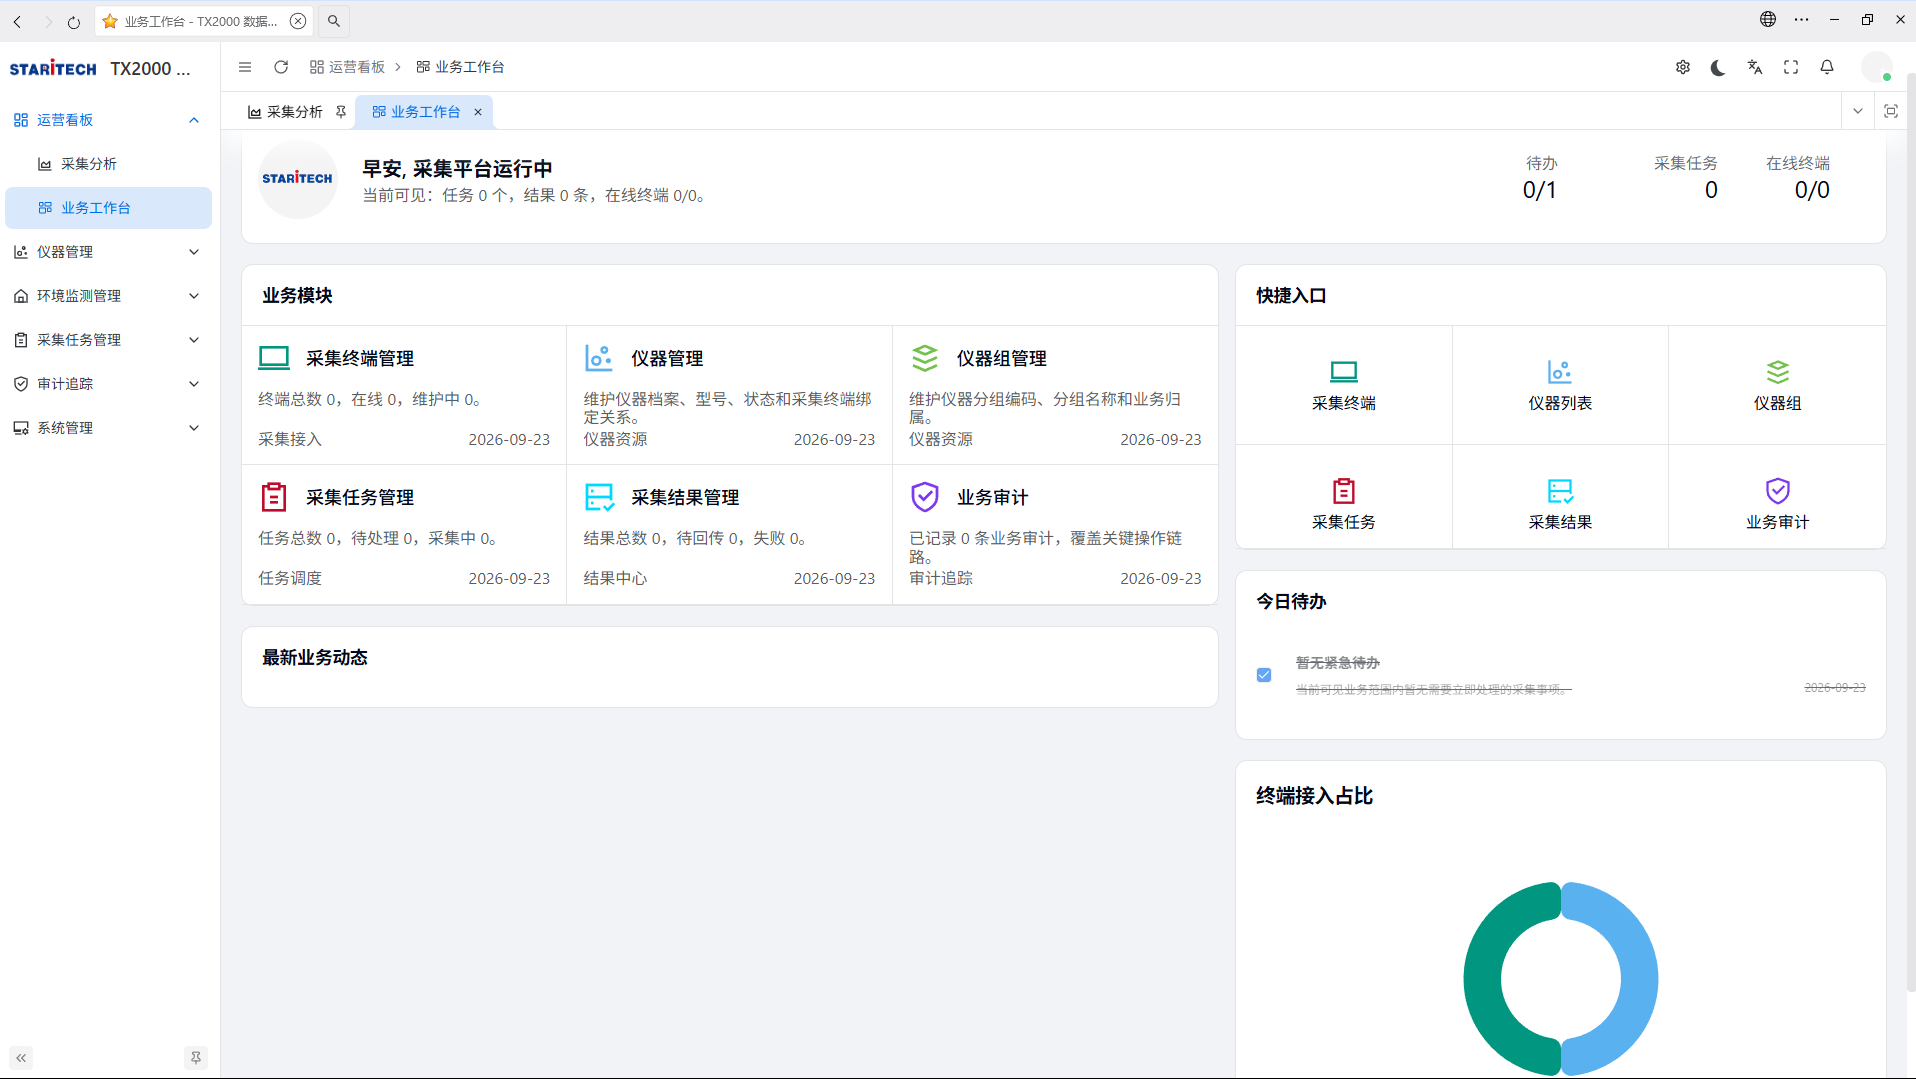Viewport: 1916px width, 1079px height.
Task: Expand the 采集任务管理 sidebar menu
Action: point(108,340)
